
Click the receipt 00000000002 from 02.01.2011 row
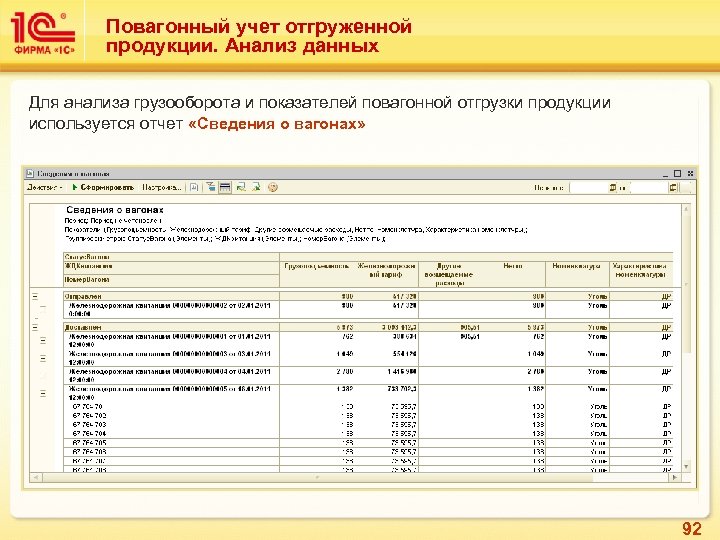(368, 309)
